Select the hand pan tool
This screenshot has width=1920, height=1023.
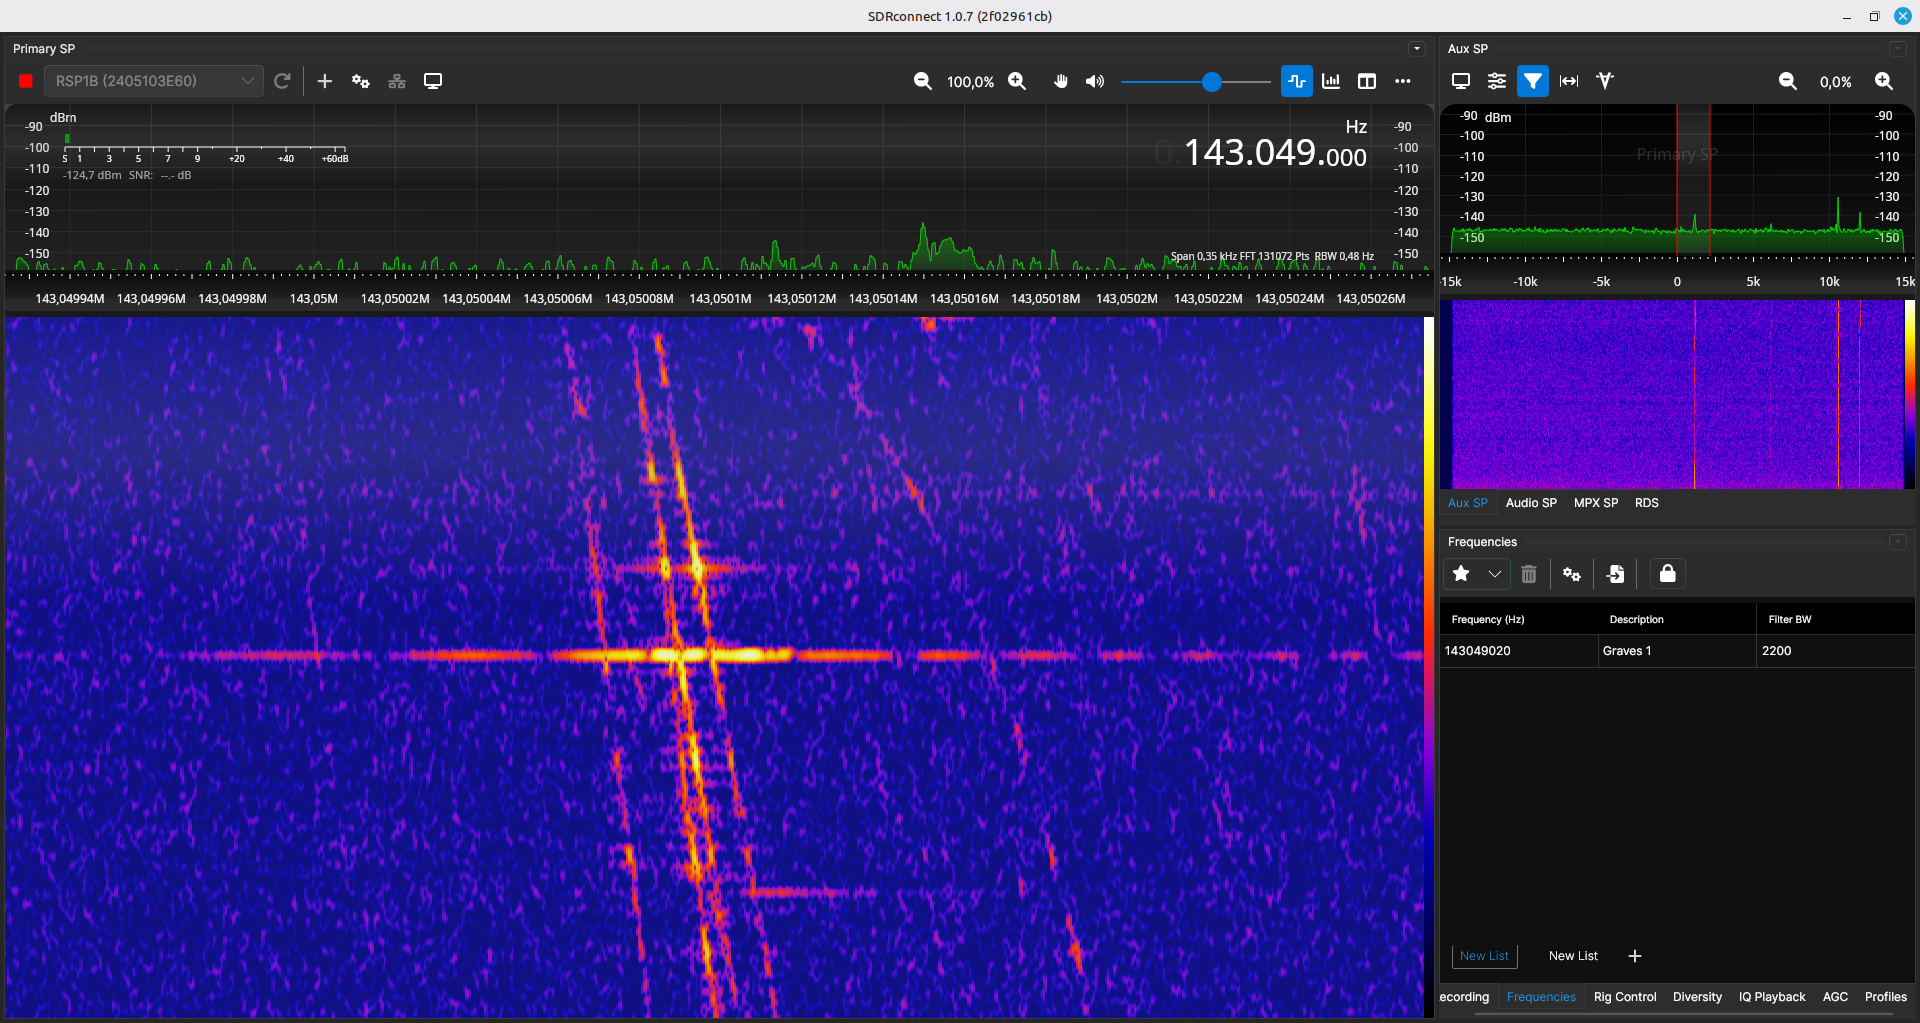[1061, 81]
